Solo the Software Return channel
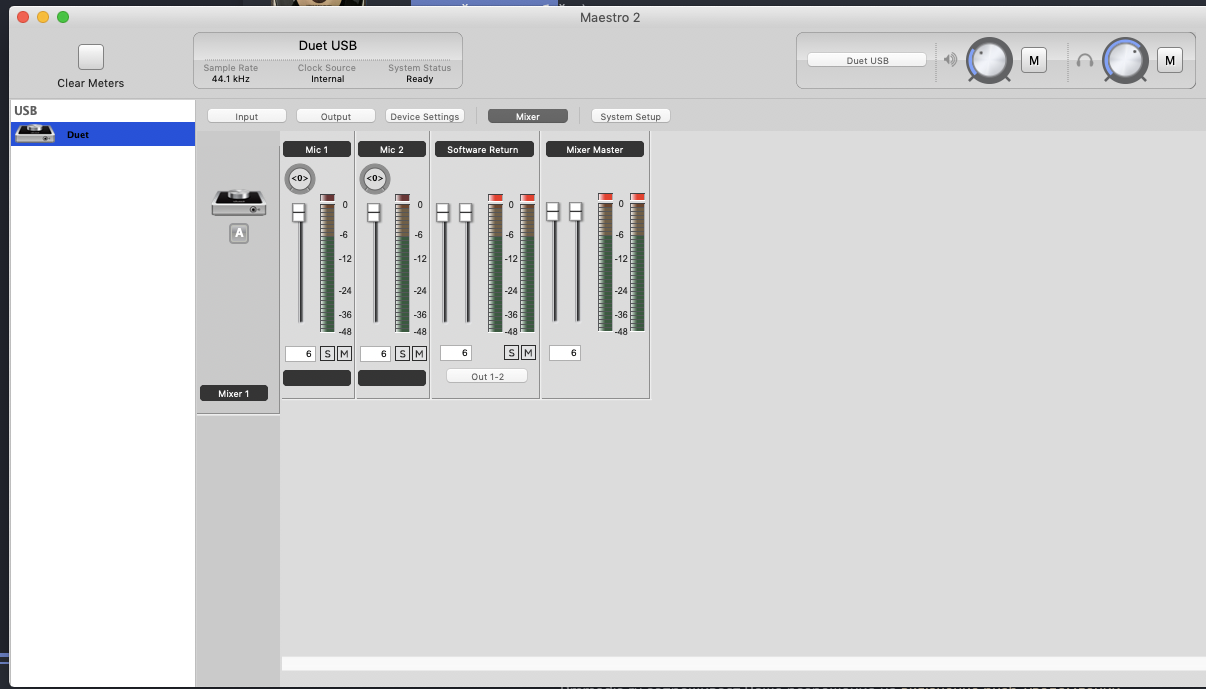This screenshot has width=1206, height=689. click(511, 352)
